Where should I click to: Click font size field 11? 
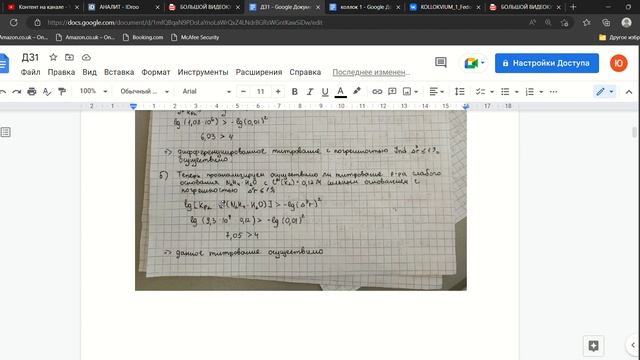pyautogui.click(x=261, y=92)
